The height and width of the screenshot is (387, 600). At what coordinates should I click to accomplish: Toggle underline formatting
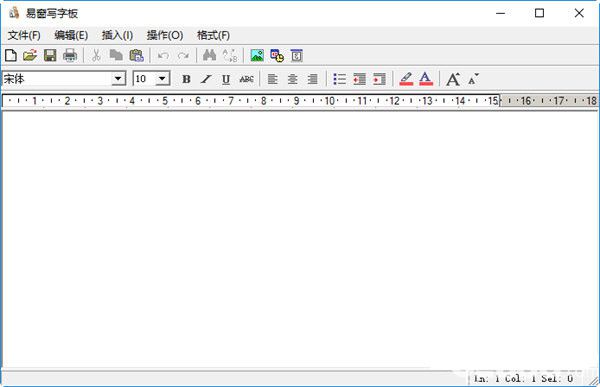pos(226,79)
